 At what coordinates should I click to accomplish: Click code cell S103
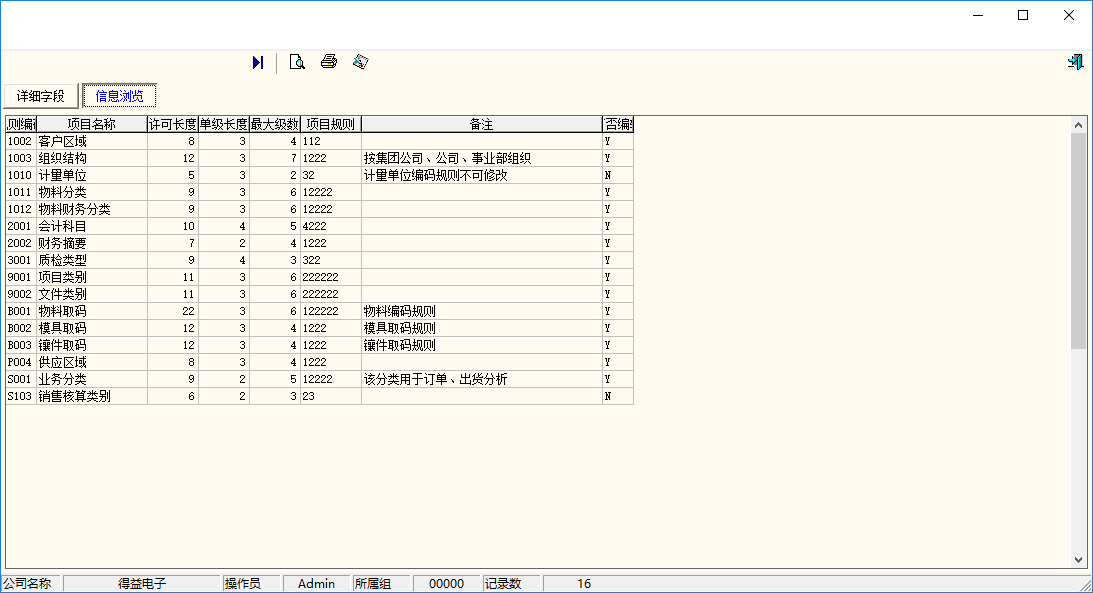20,396
